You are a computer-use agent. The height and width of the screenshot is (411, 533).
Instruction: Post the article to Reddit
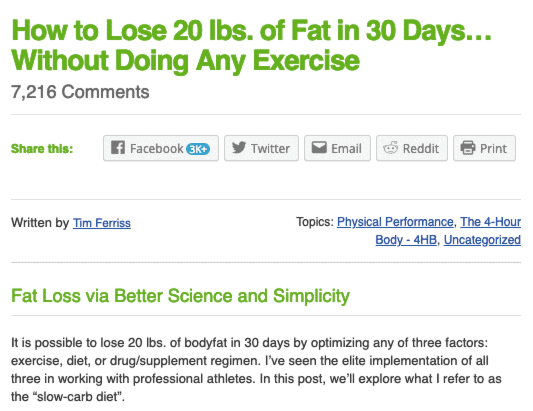(x=412, y=148)
